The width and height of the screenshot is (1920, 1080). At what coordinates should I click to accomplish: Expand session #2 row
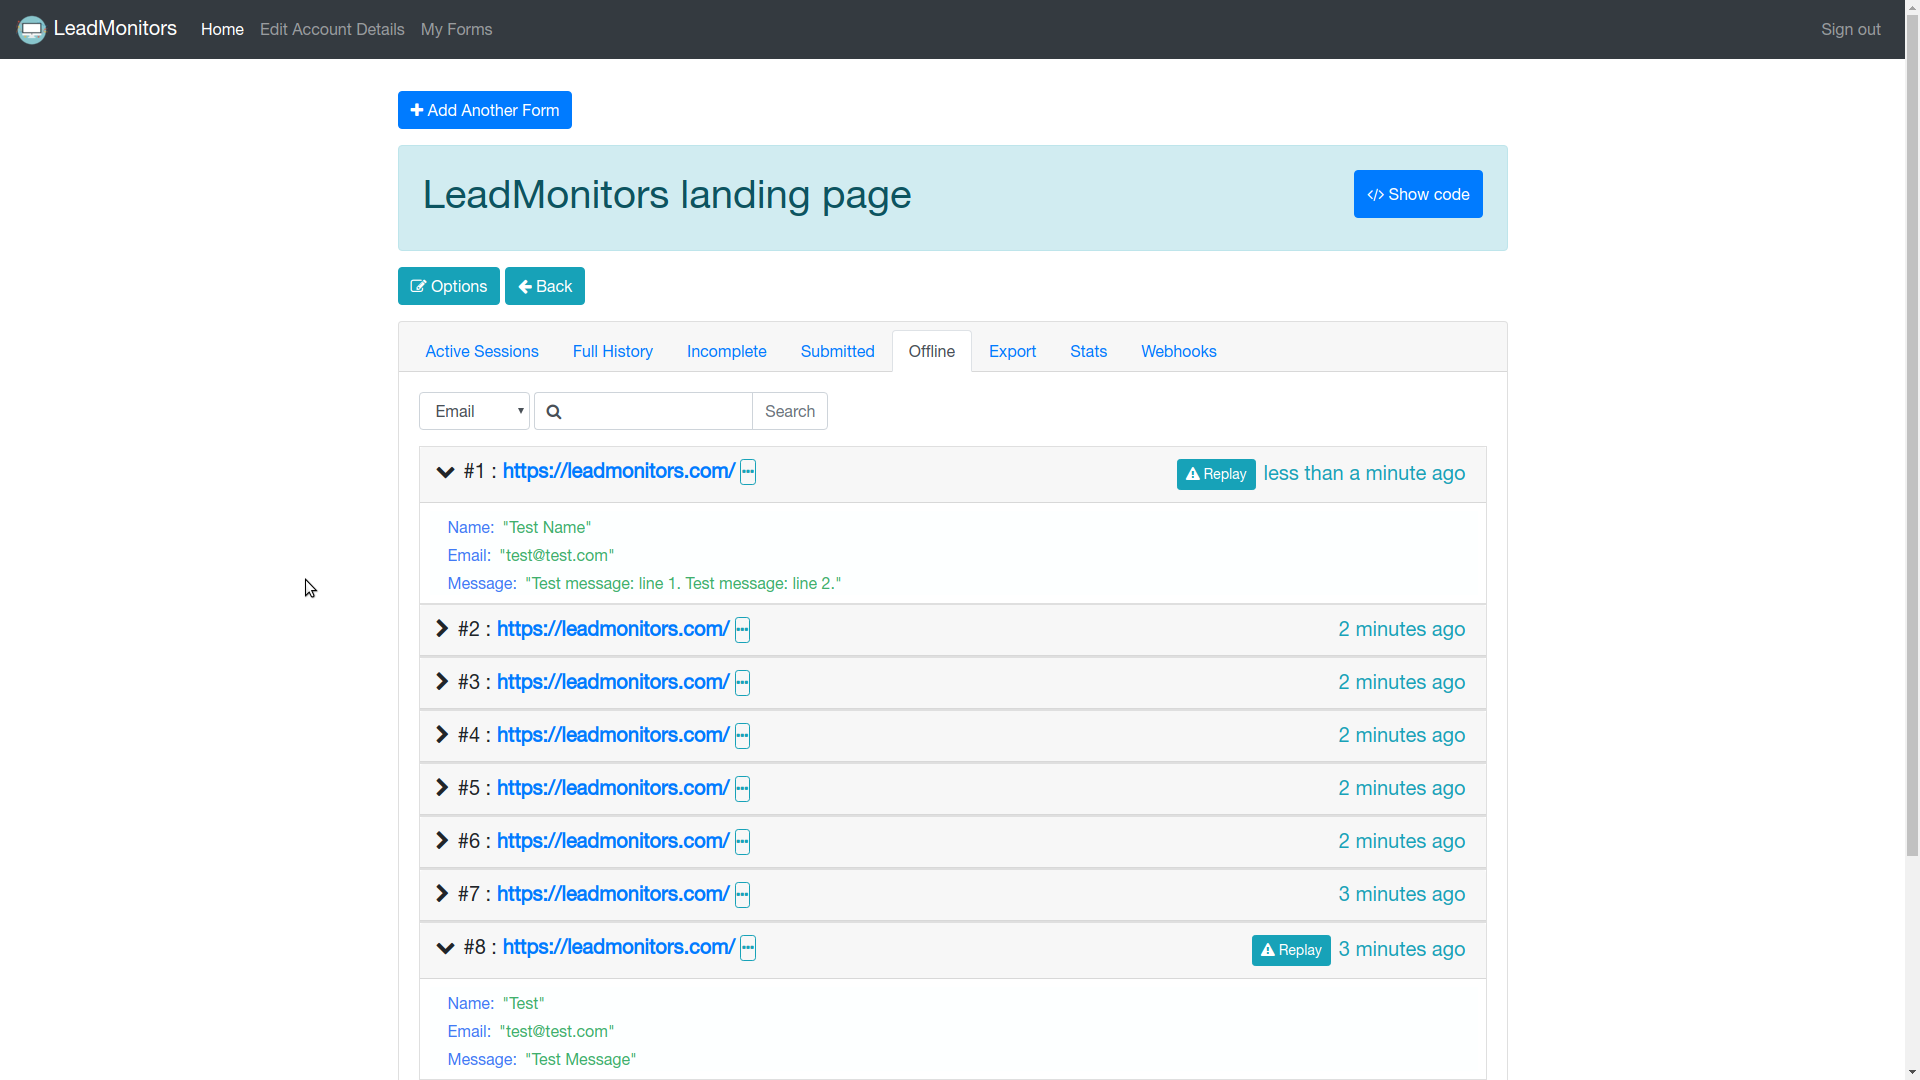tap(442, 628)
